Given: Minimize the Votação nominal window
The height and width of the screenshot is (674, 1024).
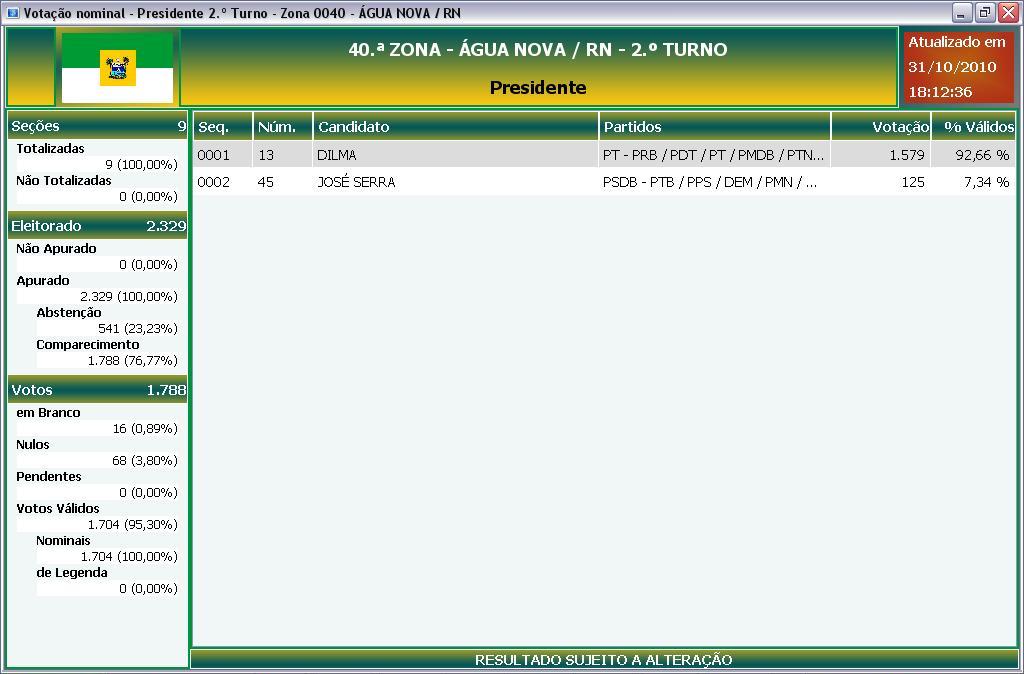Looking at the screenshot, I should pyautogui.click(x=962, y=13).
